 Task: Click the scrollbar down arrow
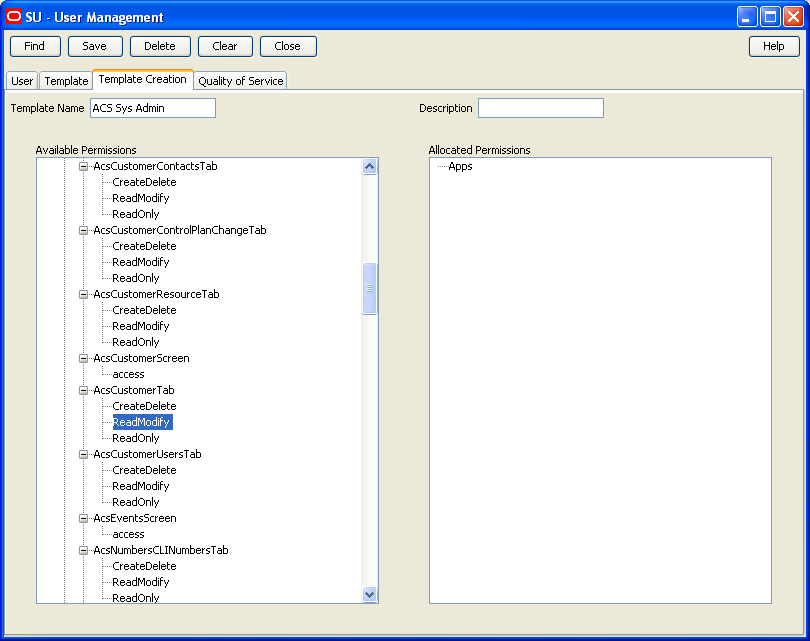(x=370, y=594)
